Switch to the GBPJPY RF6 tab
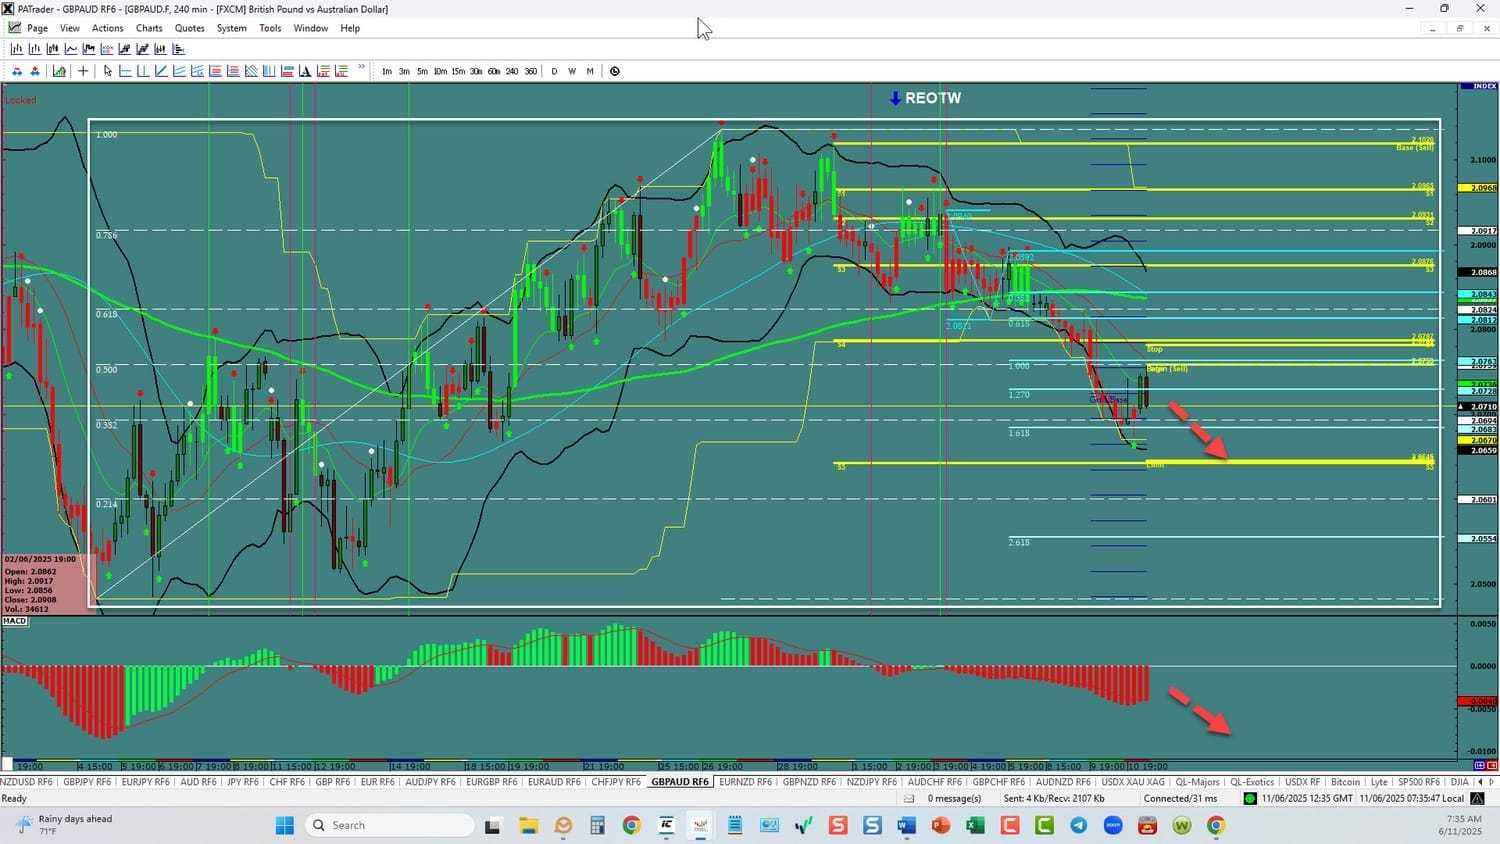 (86, 782)
